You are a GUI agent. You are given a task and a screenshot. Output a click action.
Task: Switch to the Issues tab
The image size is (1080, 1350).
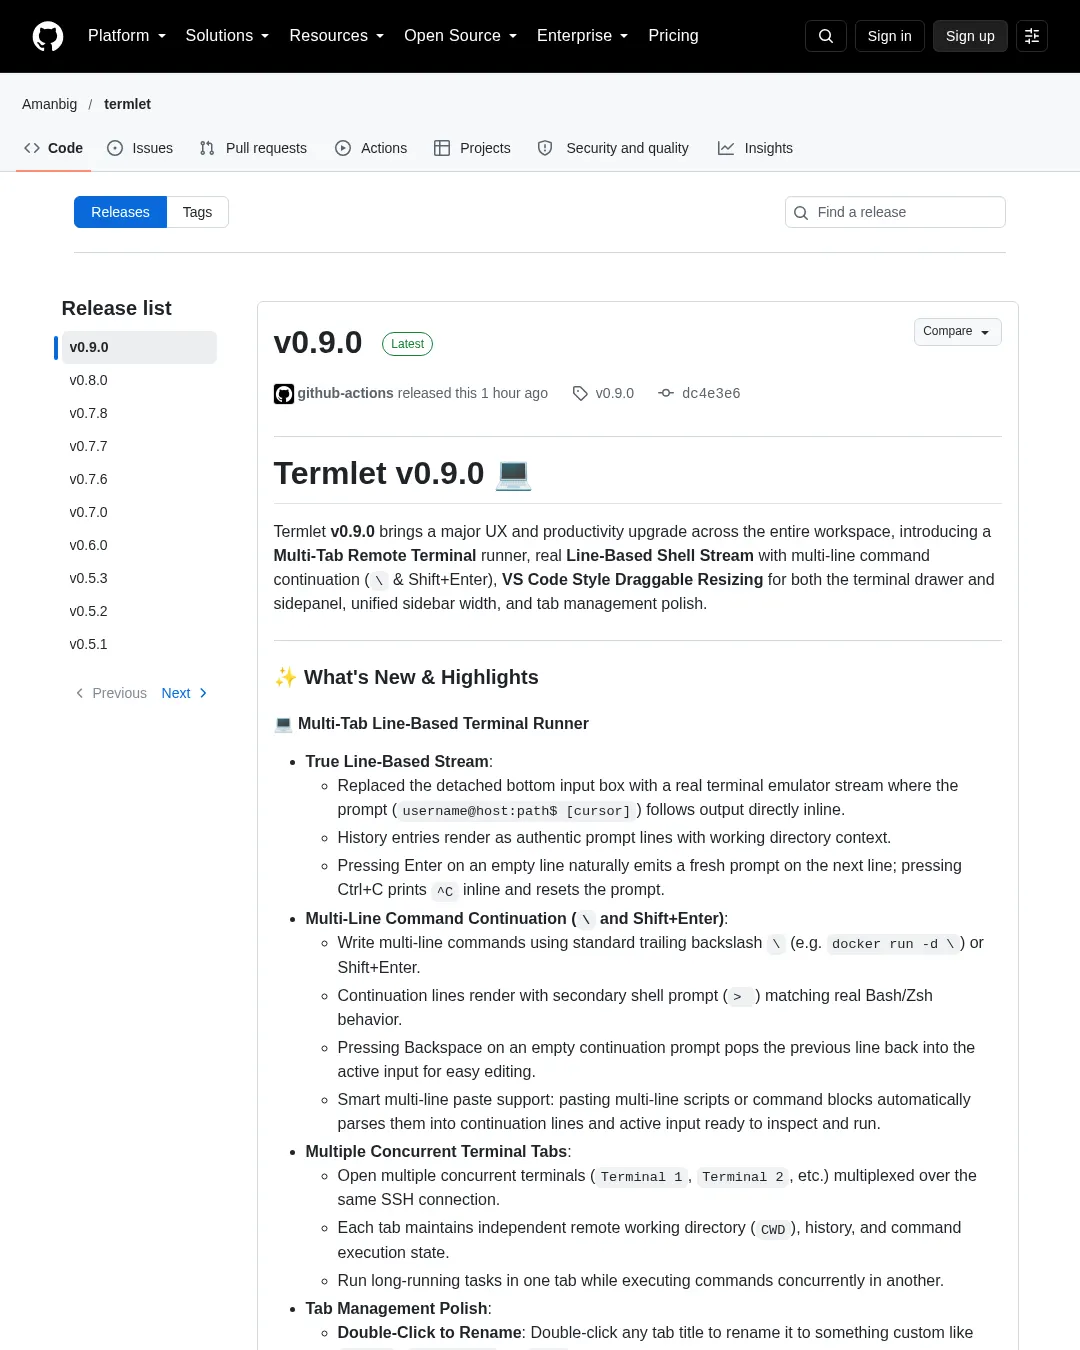[140, 148]
